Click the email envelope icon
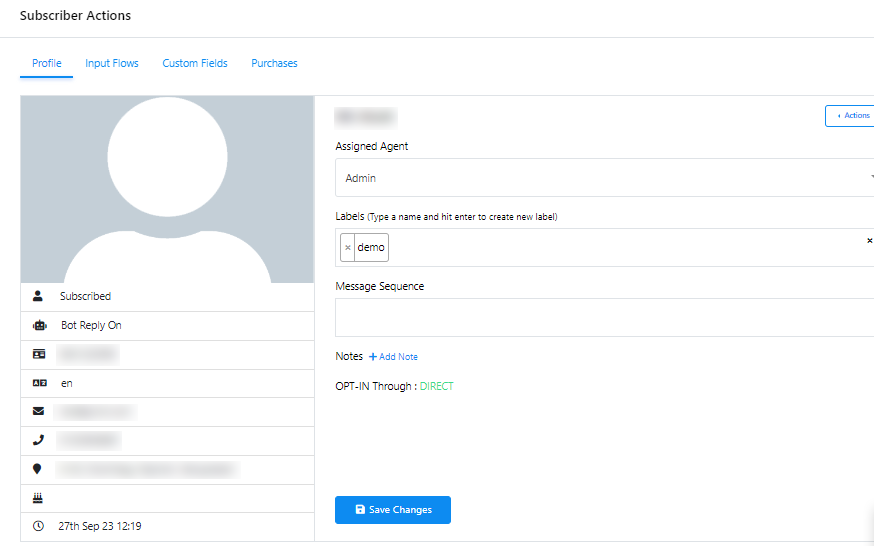Image resolution: width=874 pixels, height=546 pixels. click(x=39, y=411)
